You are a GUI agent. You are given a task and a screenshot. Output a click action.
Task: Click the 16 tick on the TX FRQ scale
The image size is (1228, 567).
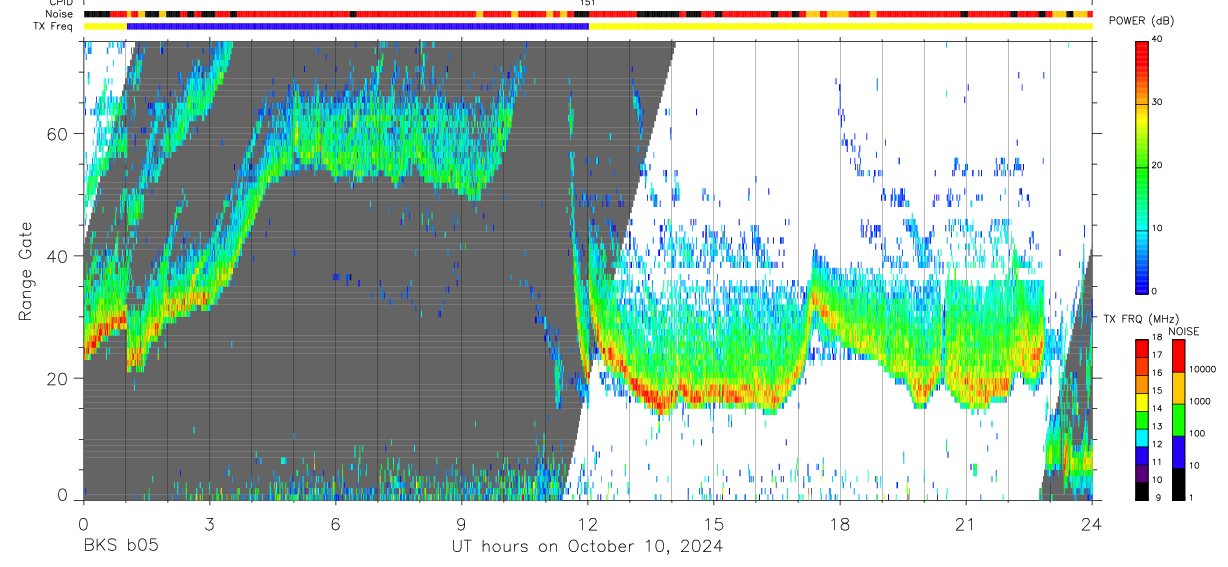(1158, 373)
